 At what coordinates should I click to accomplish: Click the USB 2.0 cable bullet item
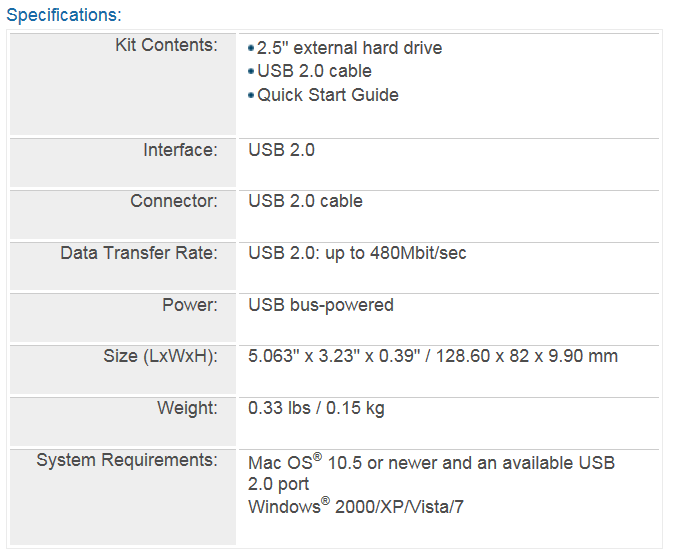point(310,71)
